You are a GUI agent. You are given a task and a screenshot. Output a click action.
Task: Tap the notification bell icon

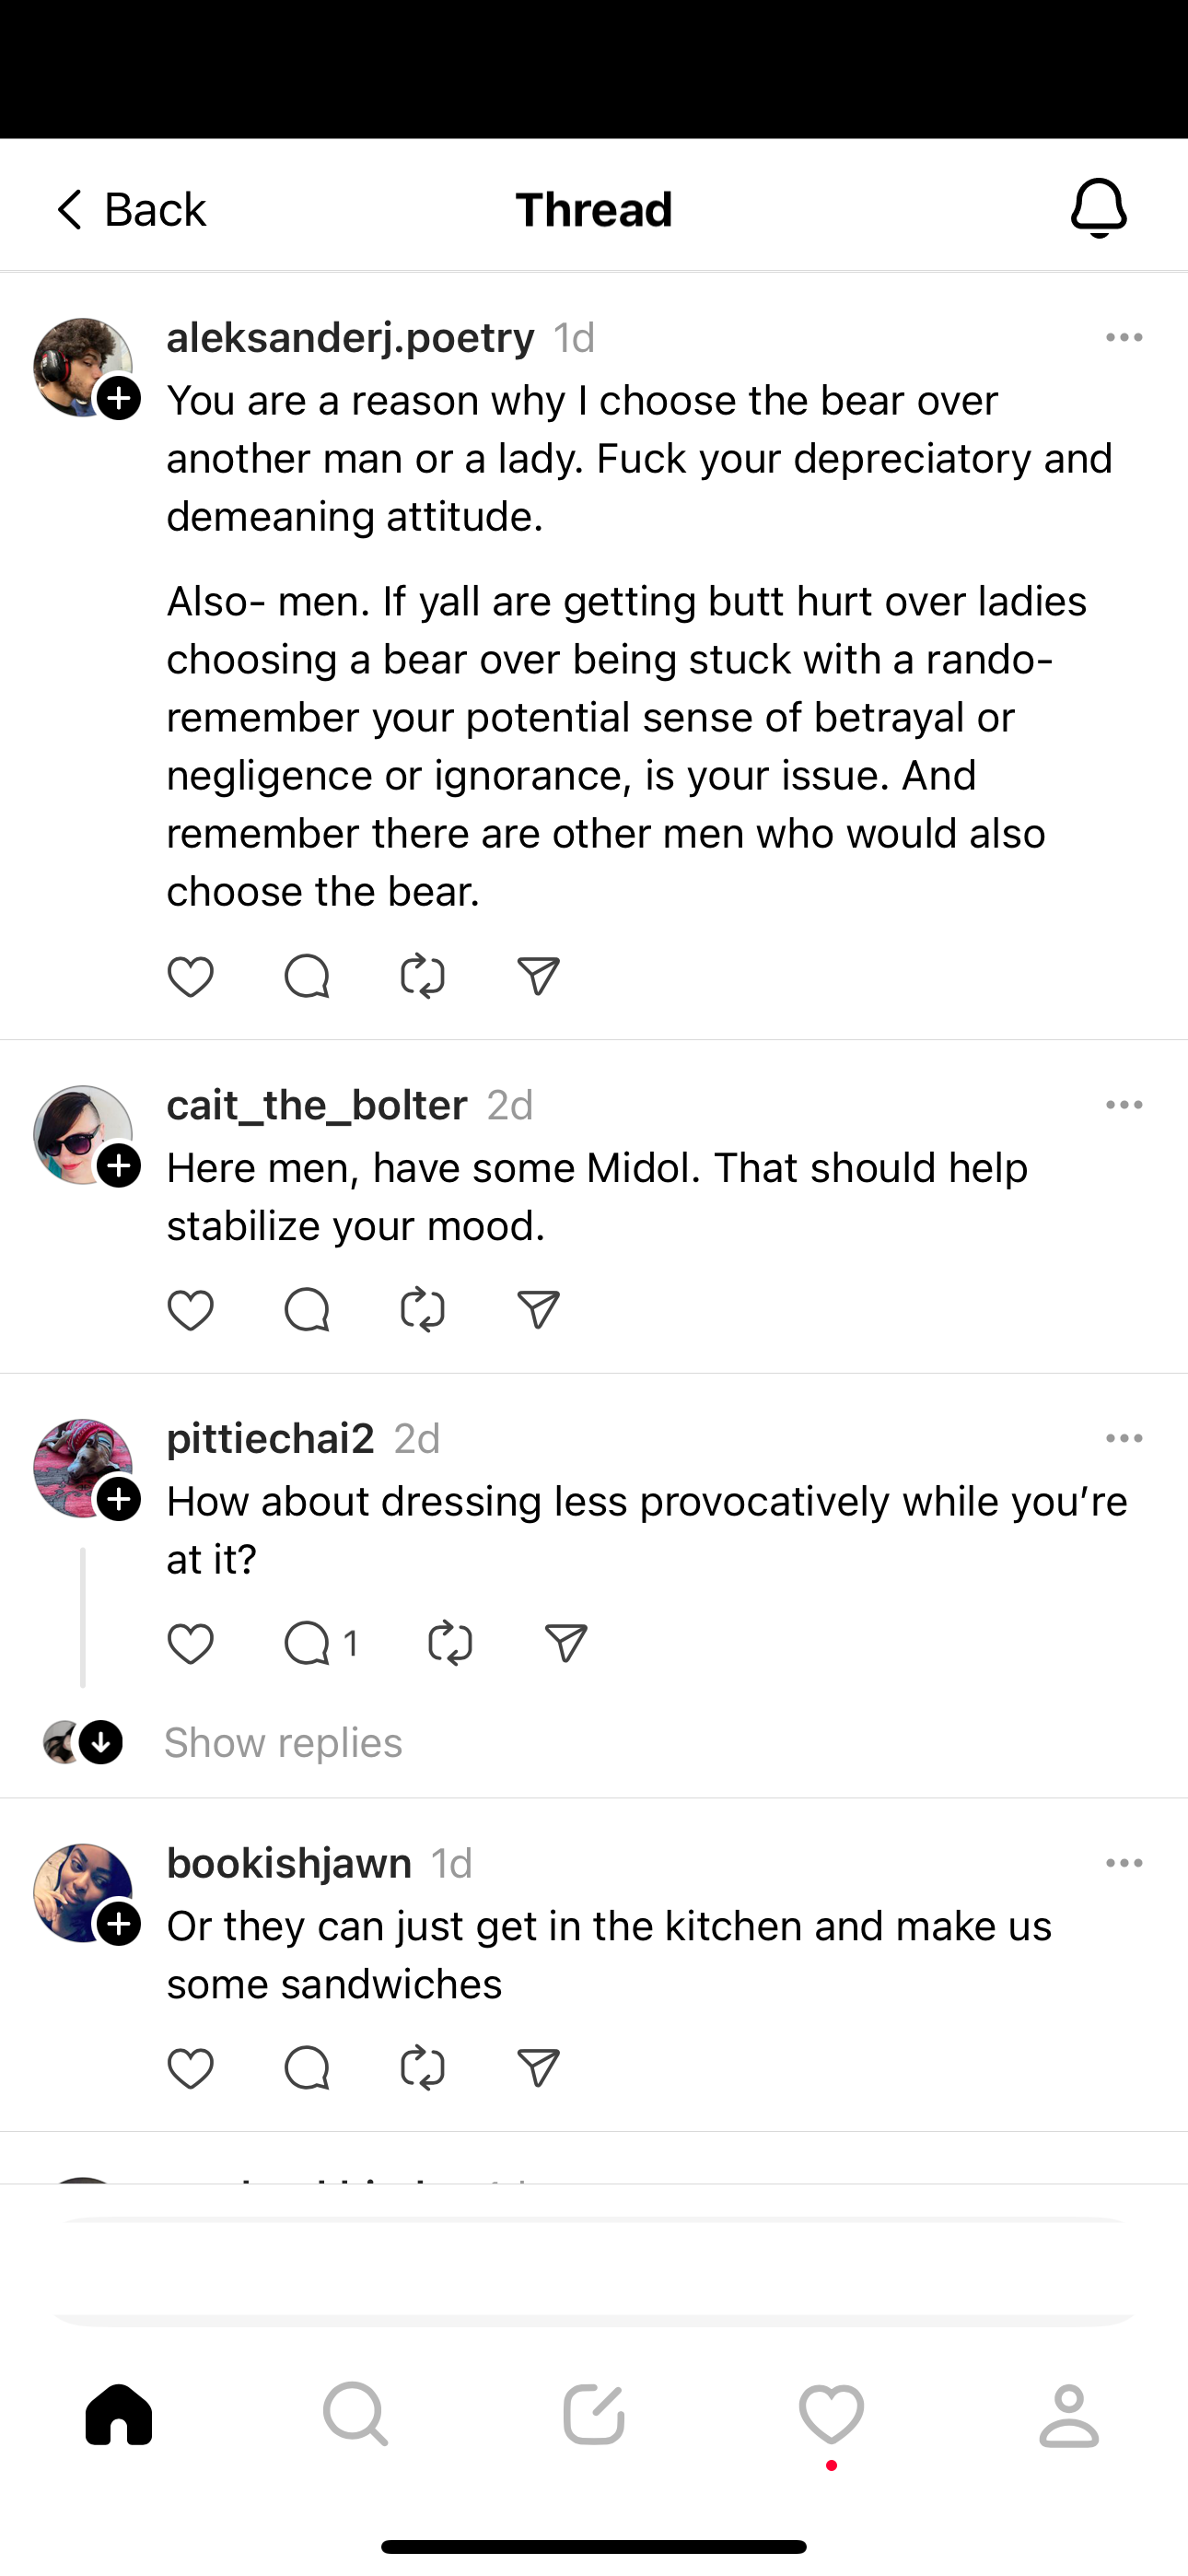[1099, 208]
